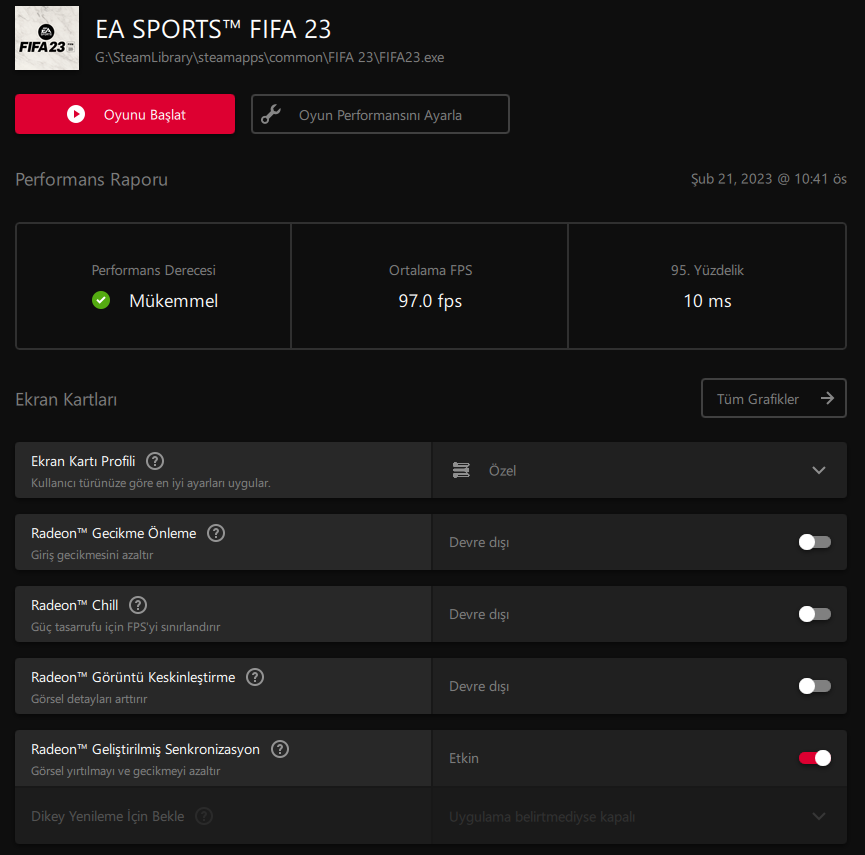Open Oyun Performansını Ayarla

[x=380, y=114]
